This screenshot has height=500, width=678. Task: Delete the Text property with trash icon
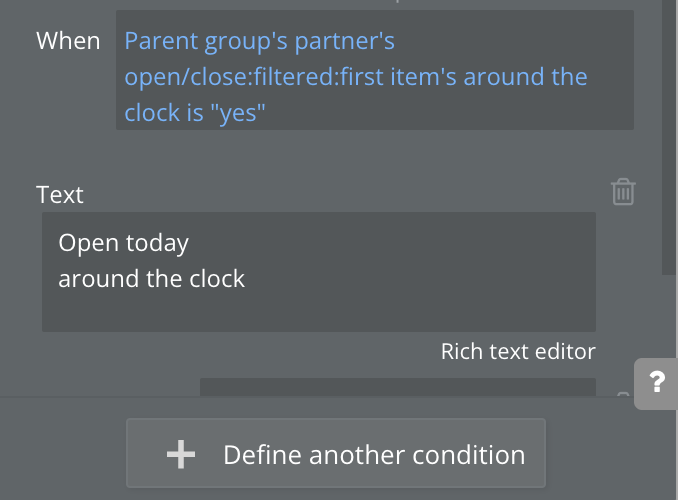pyautogui.click(x=623, y=192)
